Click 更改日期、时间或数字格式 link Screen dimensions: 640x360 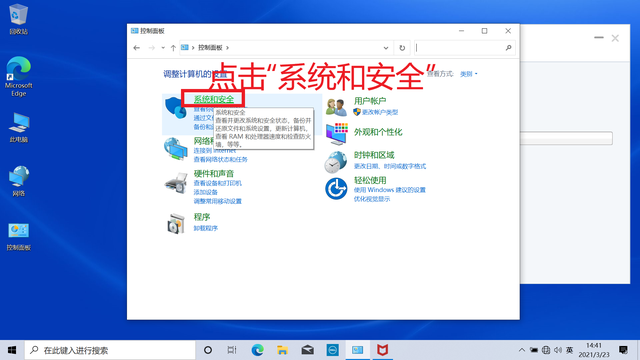[389, 166]
